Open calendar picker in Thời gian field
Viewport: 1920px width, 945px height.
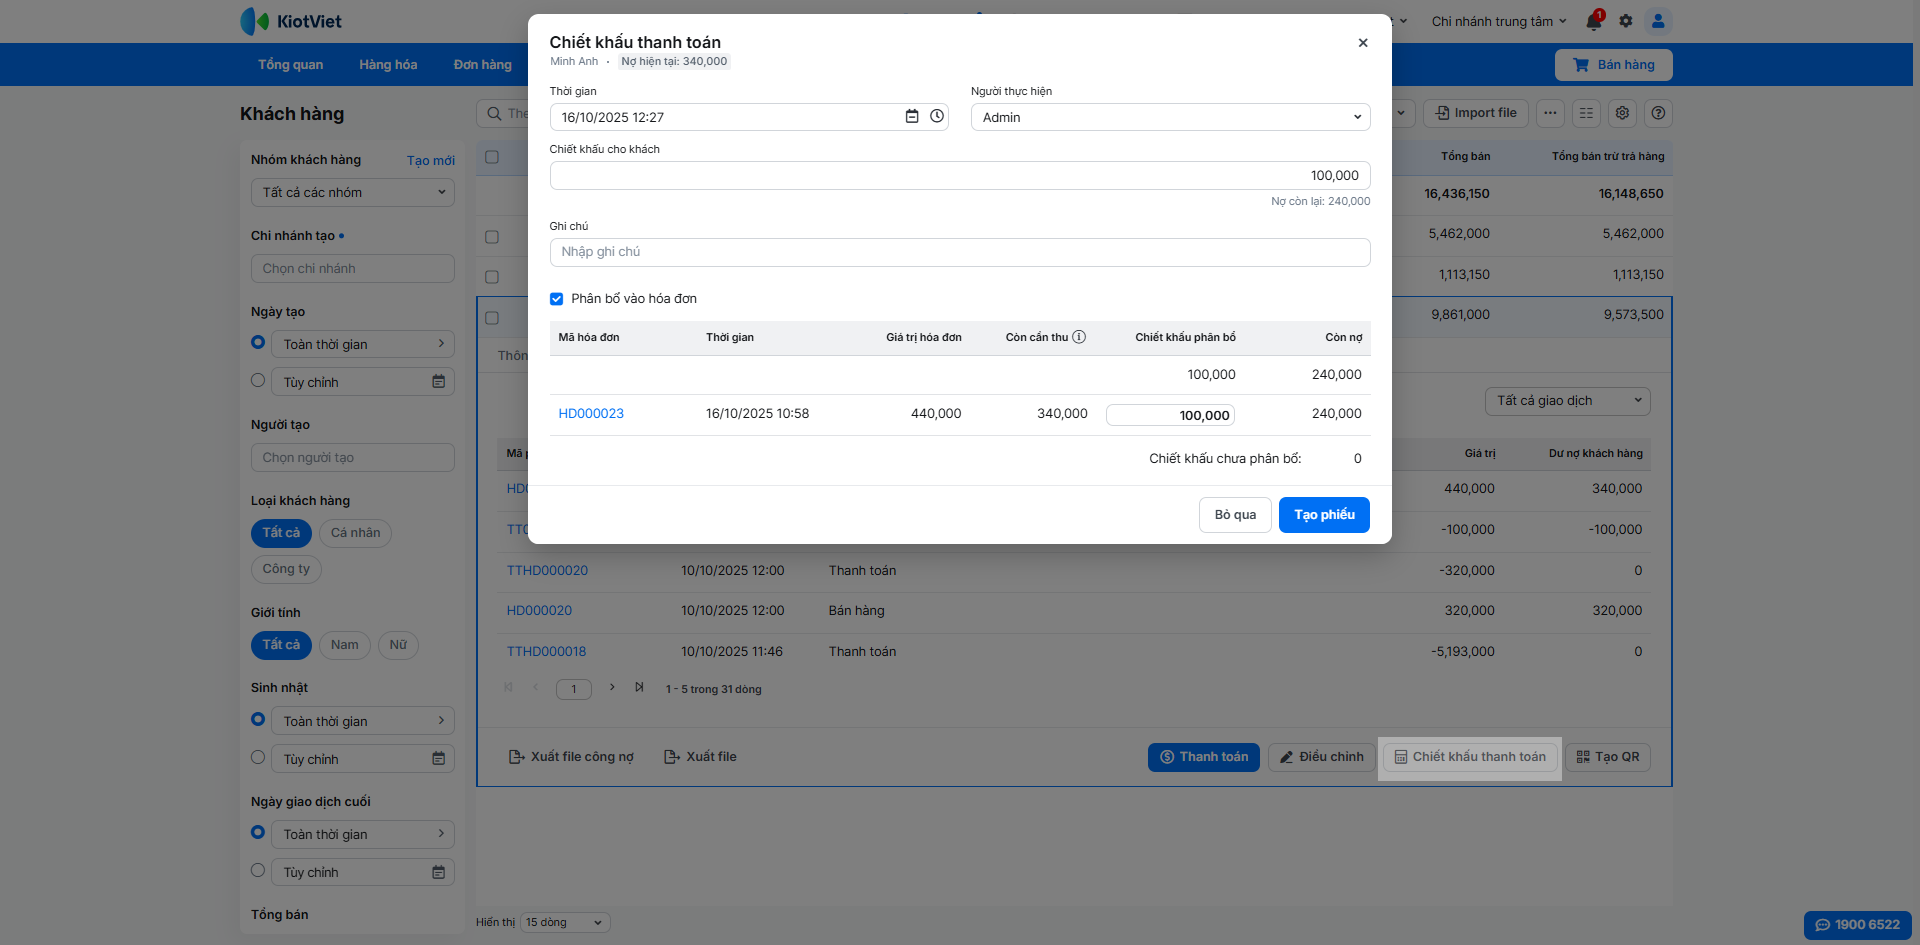[x=911, y=117]
